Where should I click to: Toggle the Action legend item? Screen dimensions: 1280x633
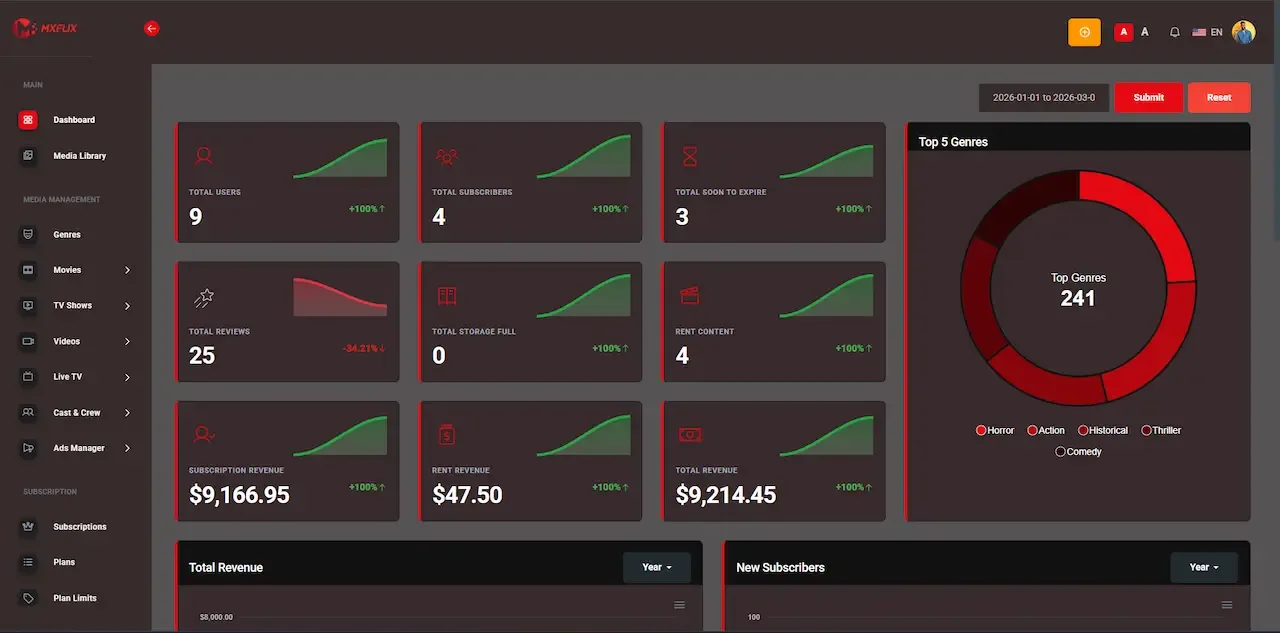1046,430
